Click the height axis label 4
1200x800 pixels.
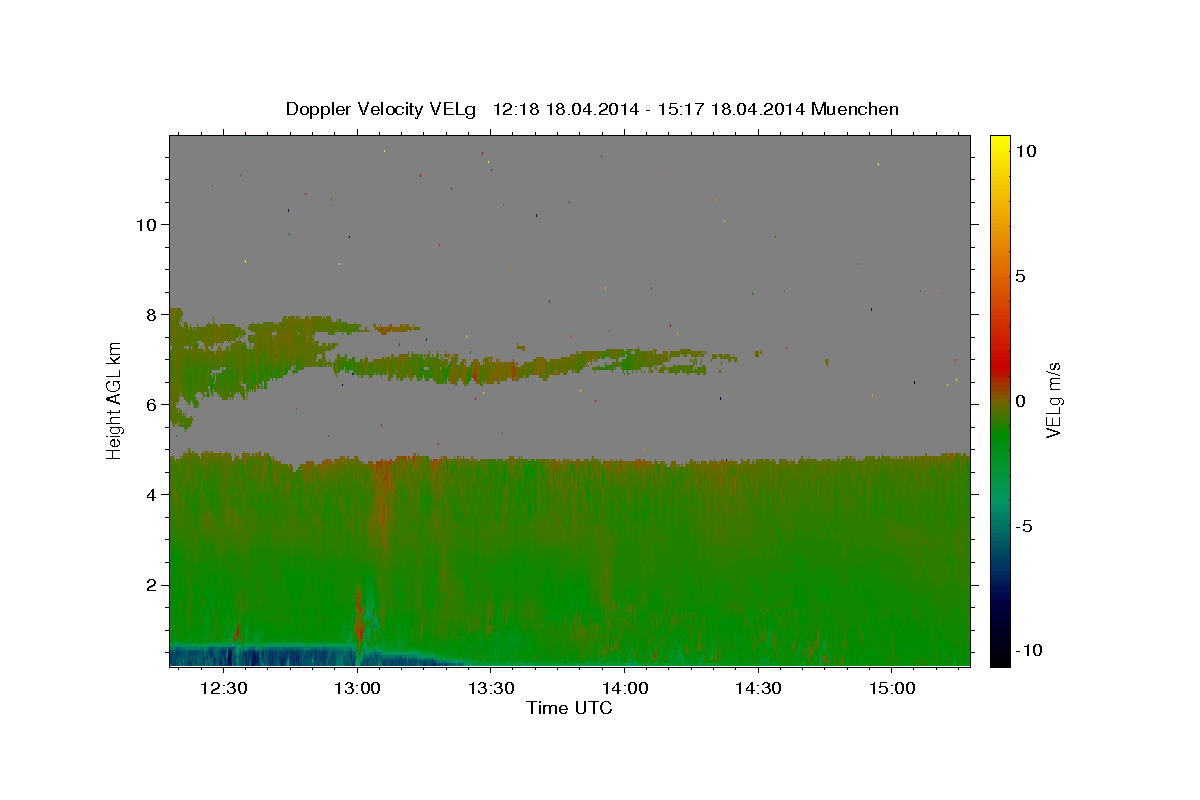pos(152,494)
